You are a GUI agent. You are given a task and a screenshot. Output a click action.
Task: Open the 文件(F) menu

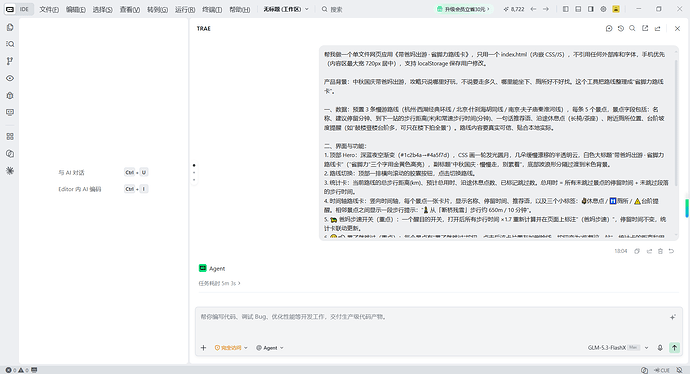[x=49, y=9]
